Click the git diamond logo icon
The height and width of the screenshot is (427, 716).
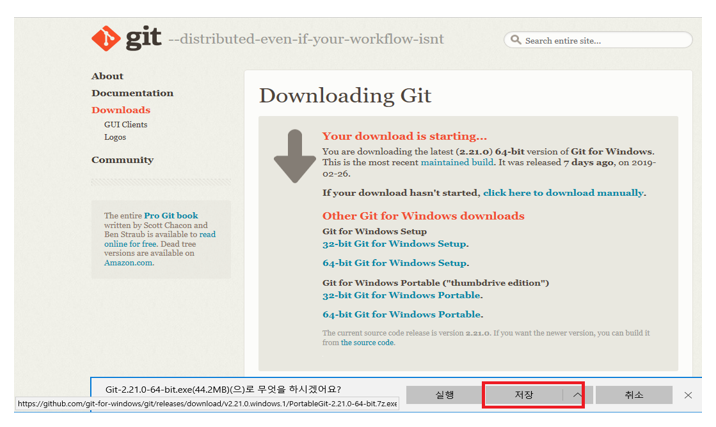point(106,38)
